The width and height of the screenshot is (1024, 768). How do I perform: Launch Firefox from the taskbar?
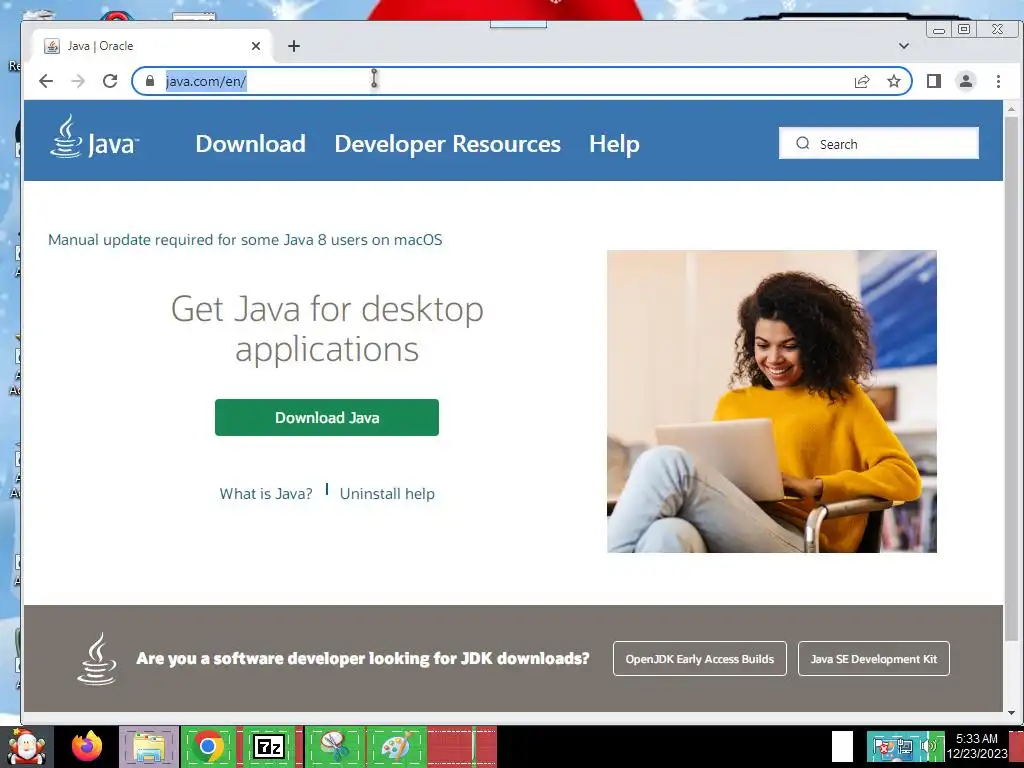click(x=87, y=746)
